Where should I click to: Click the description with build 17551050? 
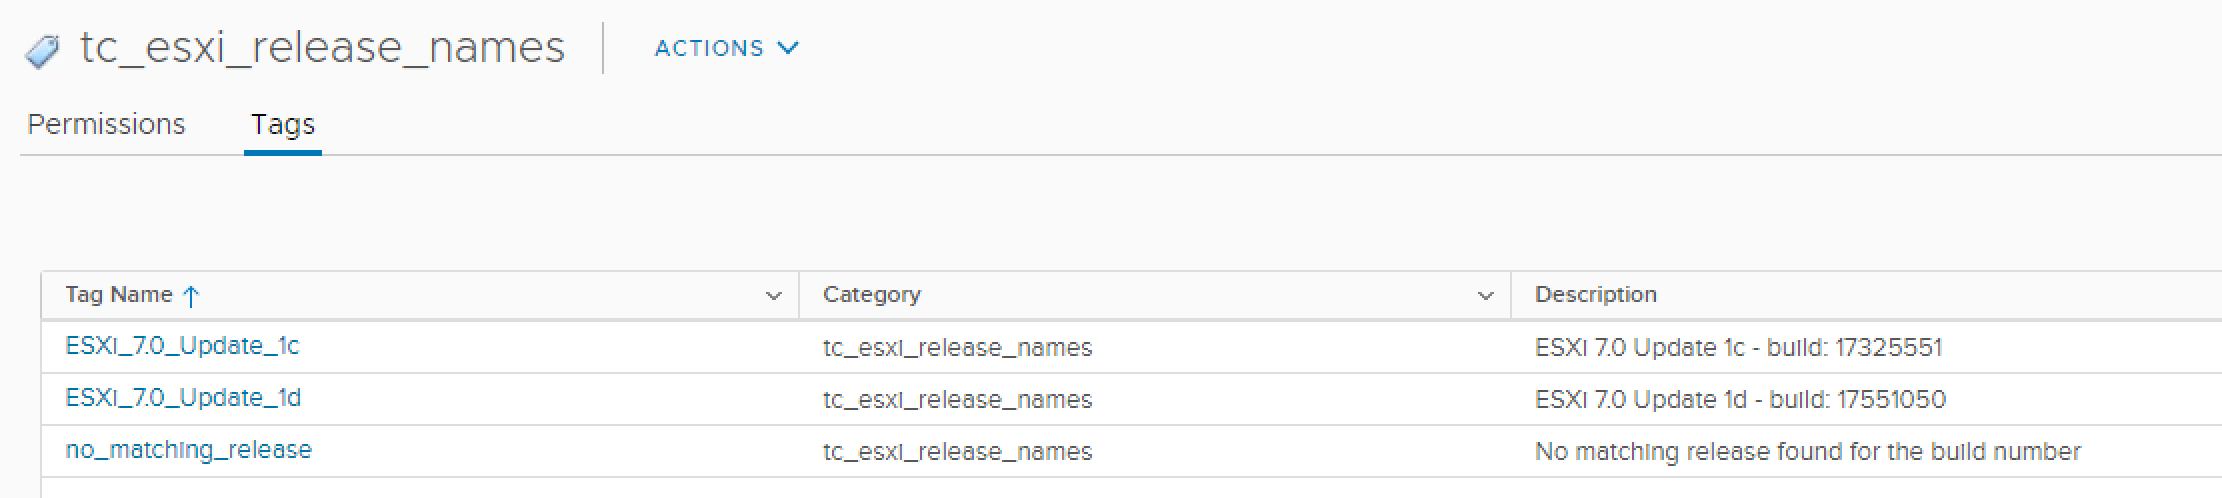tap(1740, 400)
